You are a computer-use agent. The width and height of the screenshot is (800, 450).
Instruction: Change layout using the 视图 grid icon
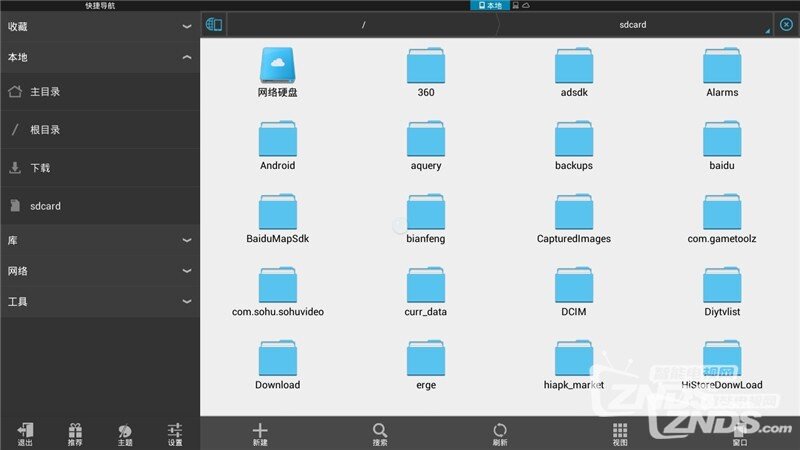[620, 434]
